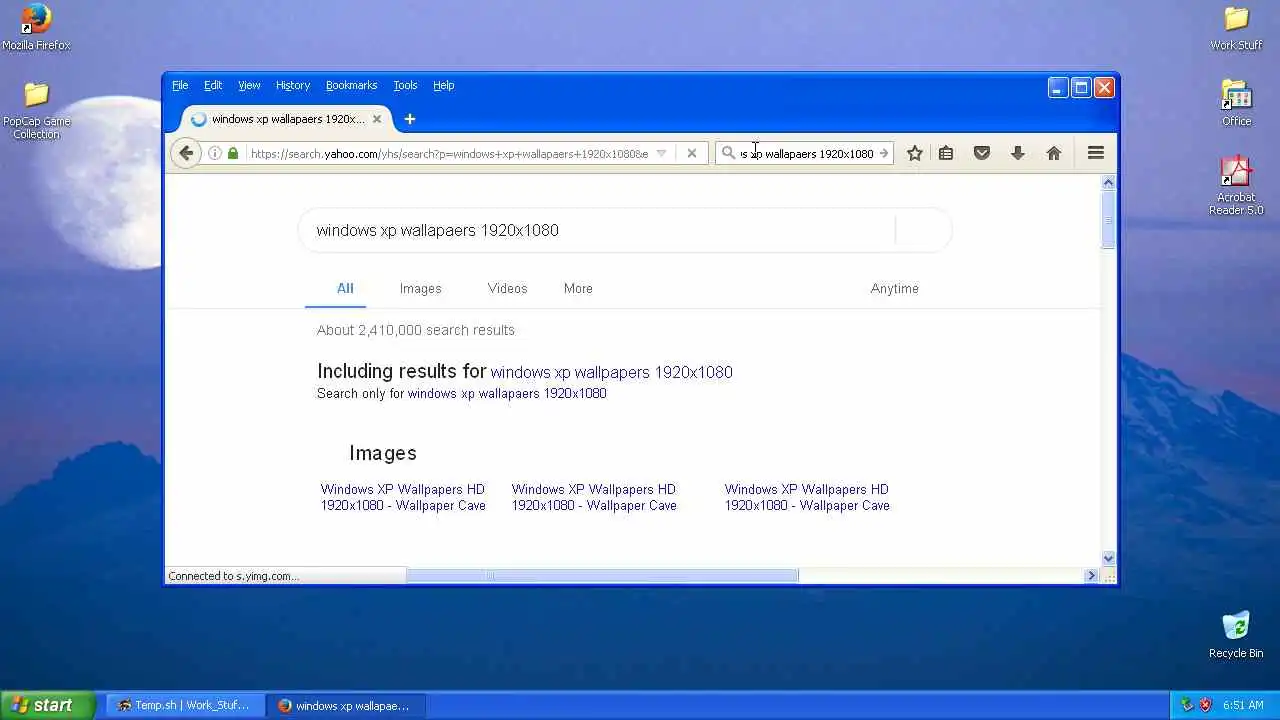This screenshot has width=1280, height=720.
Task: Select the PopCap Game Collection folder
Action: tap(36, 110)
